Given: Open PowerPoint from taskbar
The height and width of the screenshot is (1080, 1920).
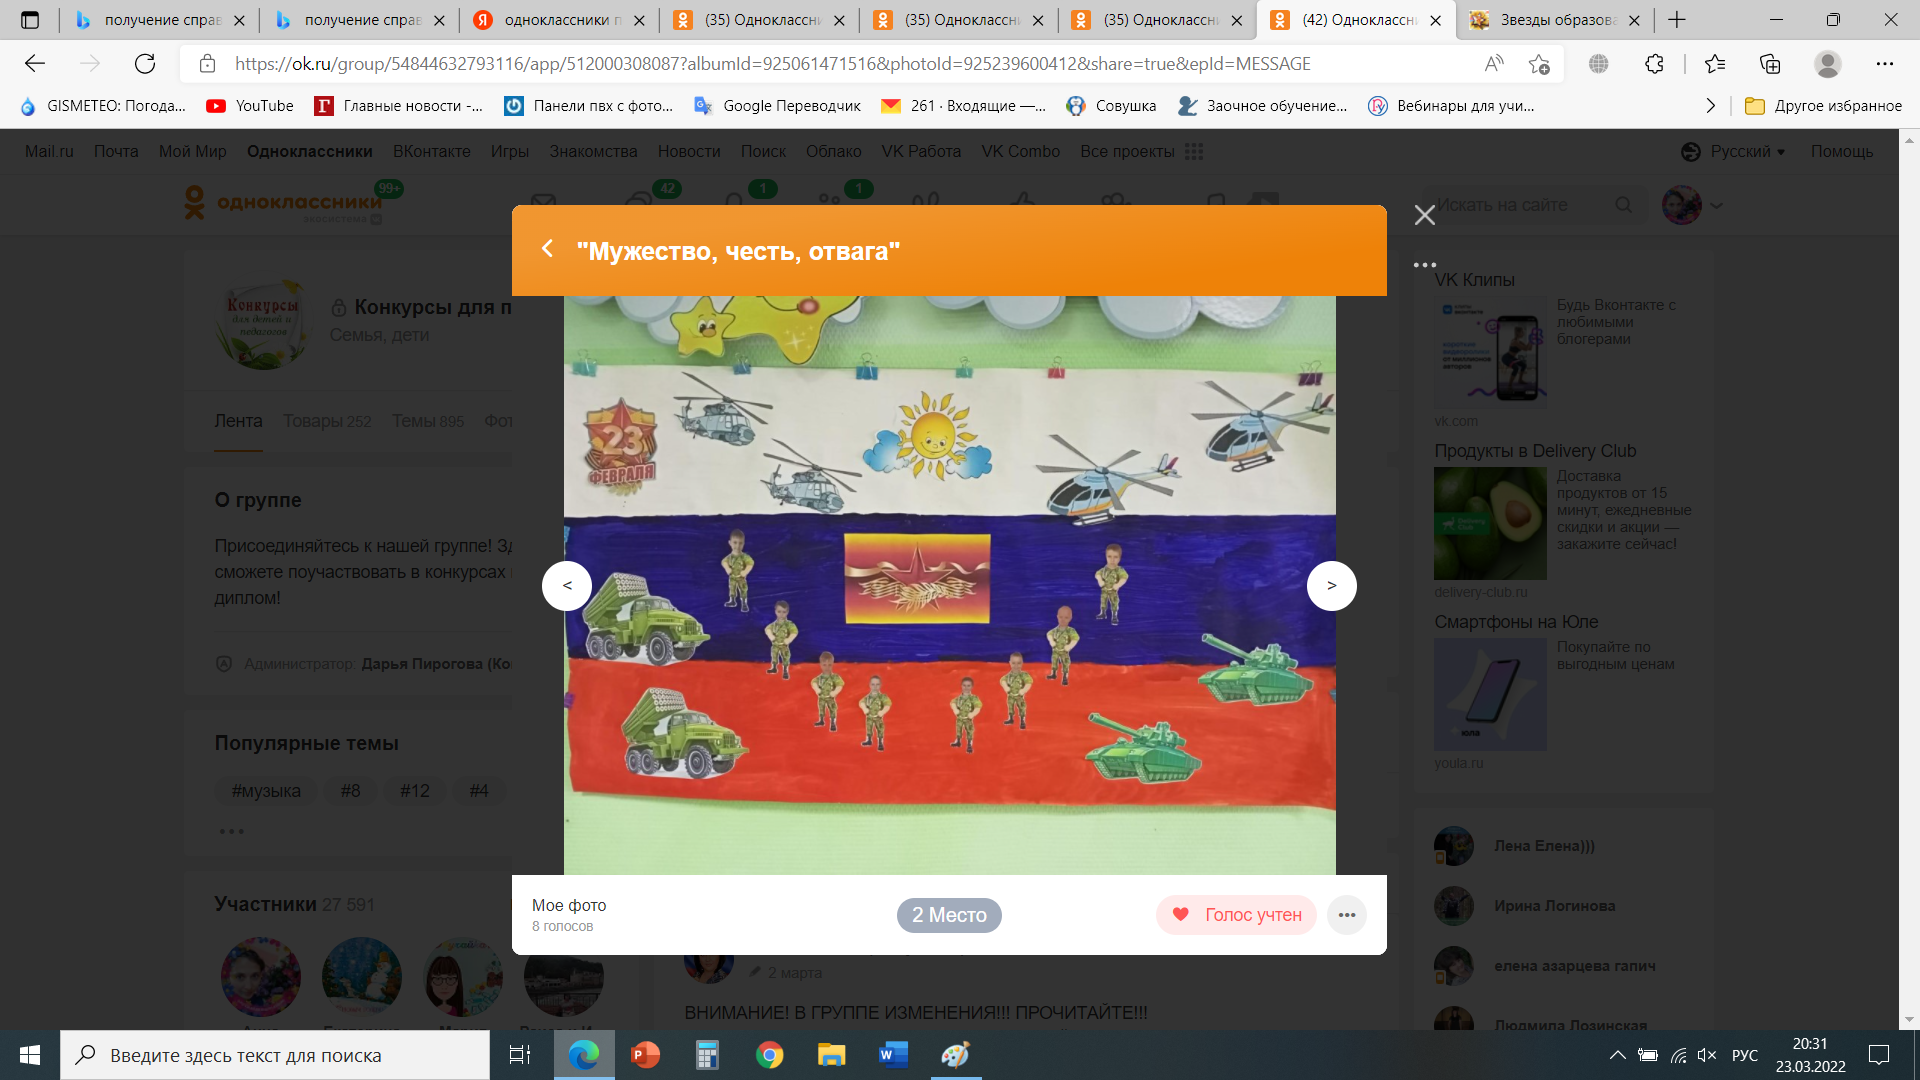Looking at the screenshot, I should coord(646,1055).
